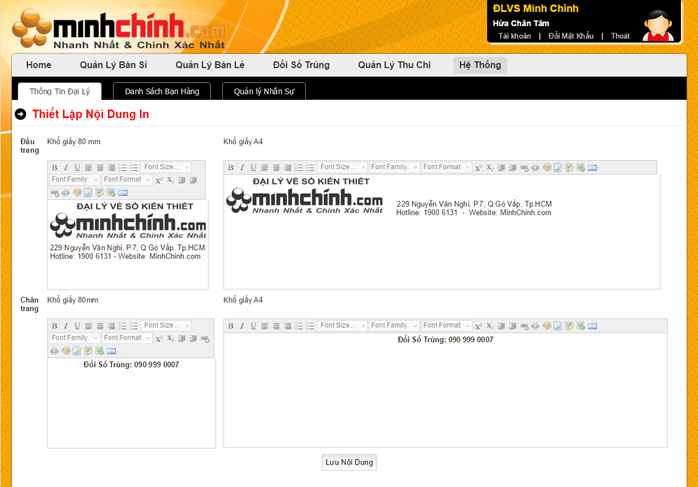The image size is (698, 487).
Task: Click bullet list icon in footer A4 editor
Action: coord(311,325)
